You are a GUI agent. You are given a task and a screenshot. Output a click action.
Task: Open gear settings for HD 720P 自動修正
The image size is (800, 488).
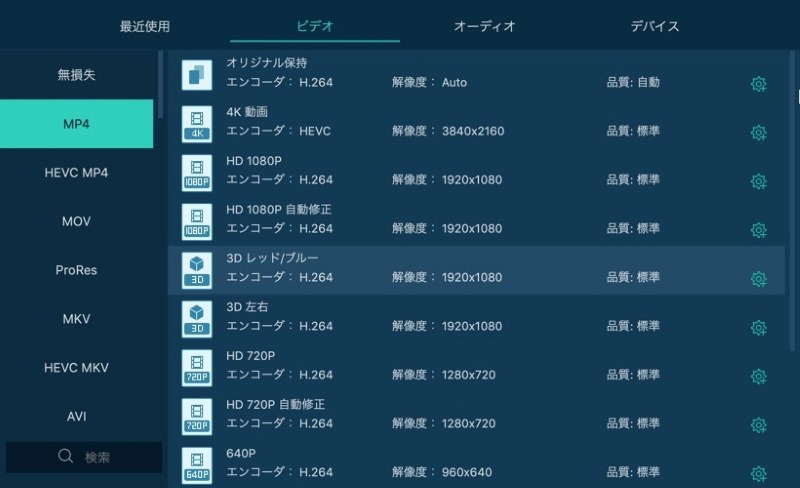pyautogui.click(x=758, y=426)
